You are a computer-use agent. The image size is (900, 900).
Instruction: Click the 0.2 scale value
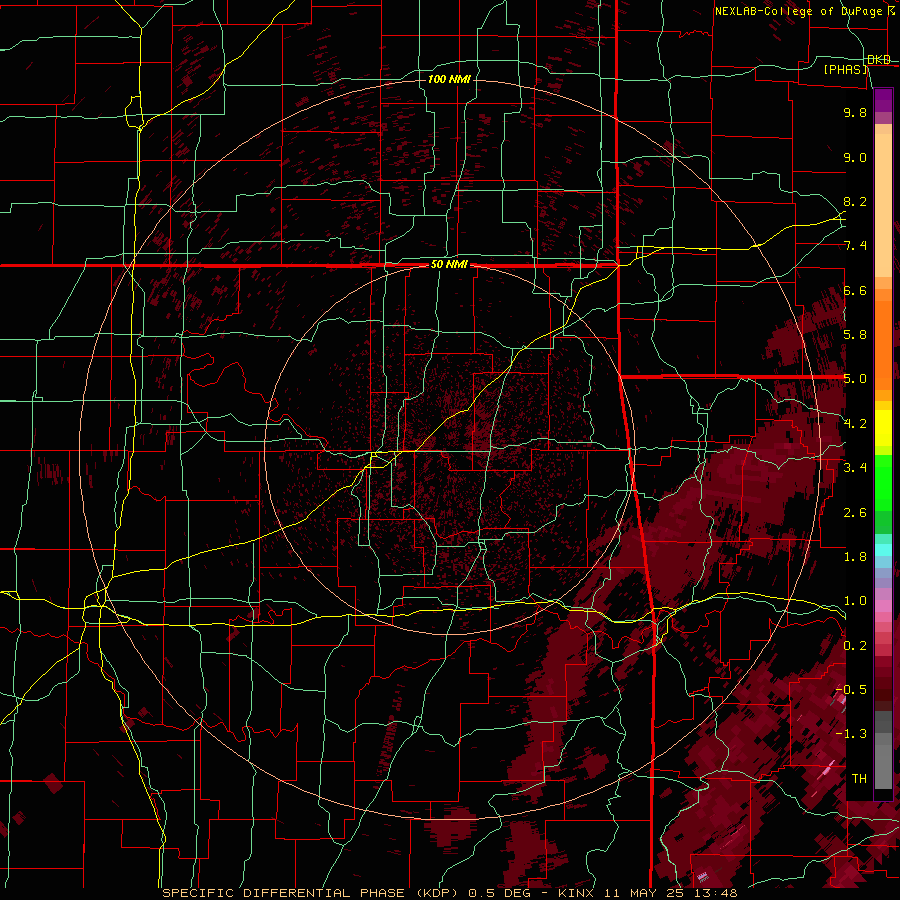tap(855, 646)
